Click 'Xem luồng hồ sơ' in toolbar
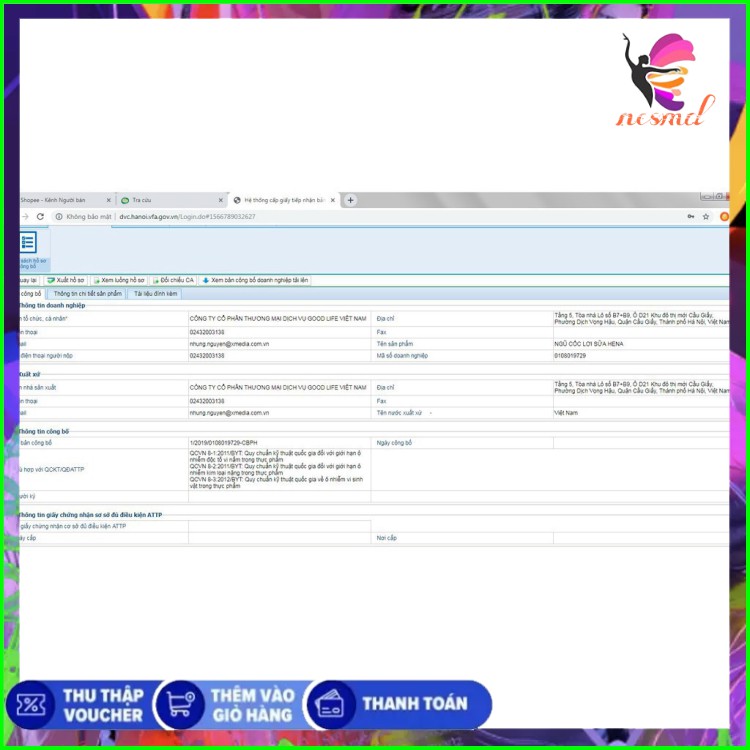750x750 pixels. [x=119, y=281]
